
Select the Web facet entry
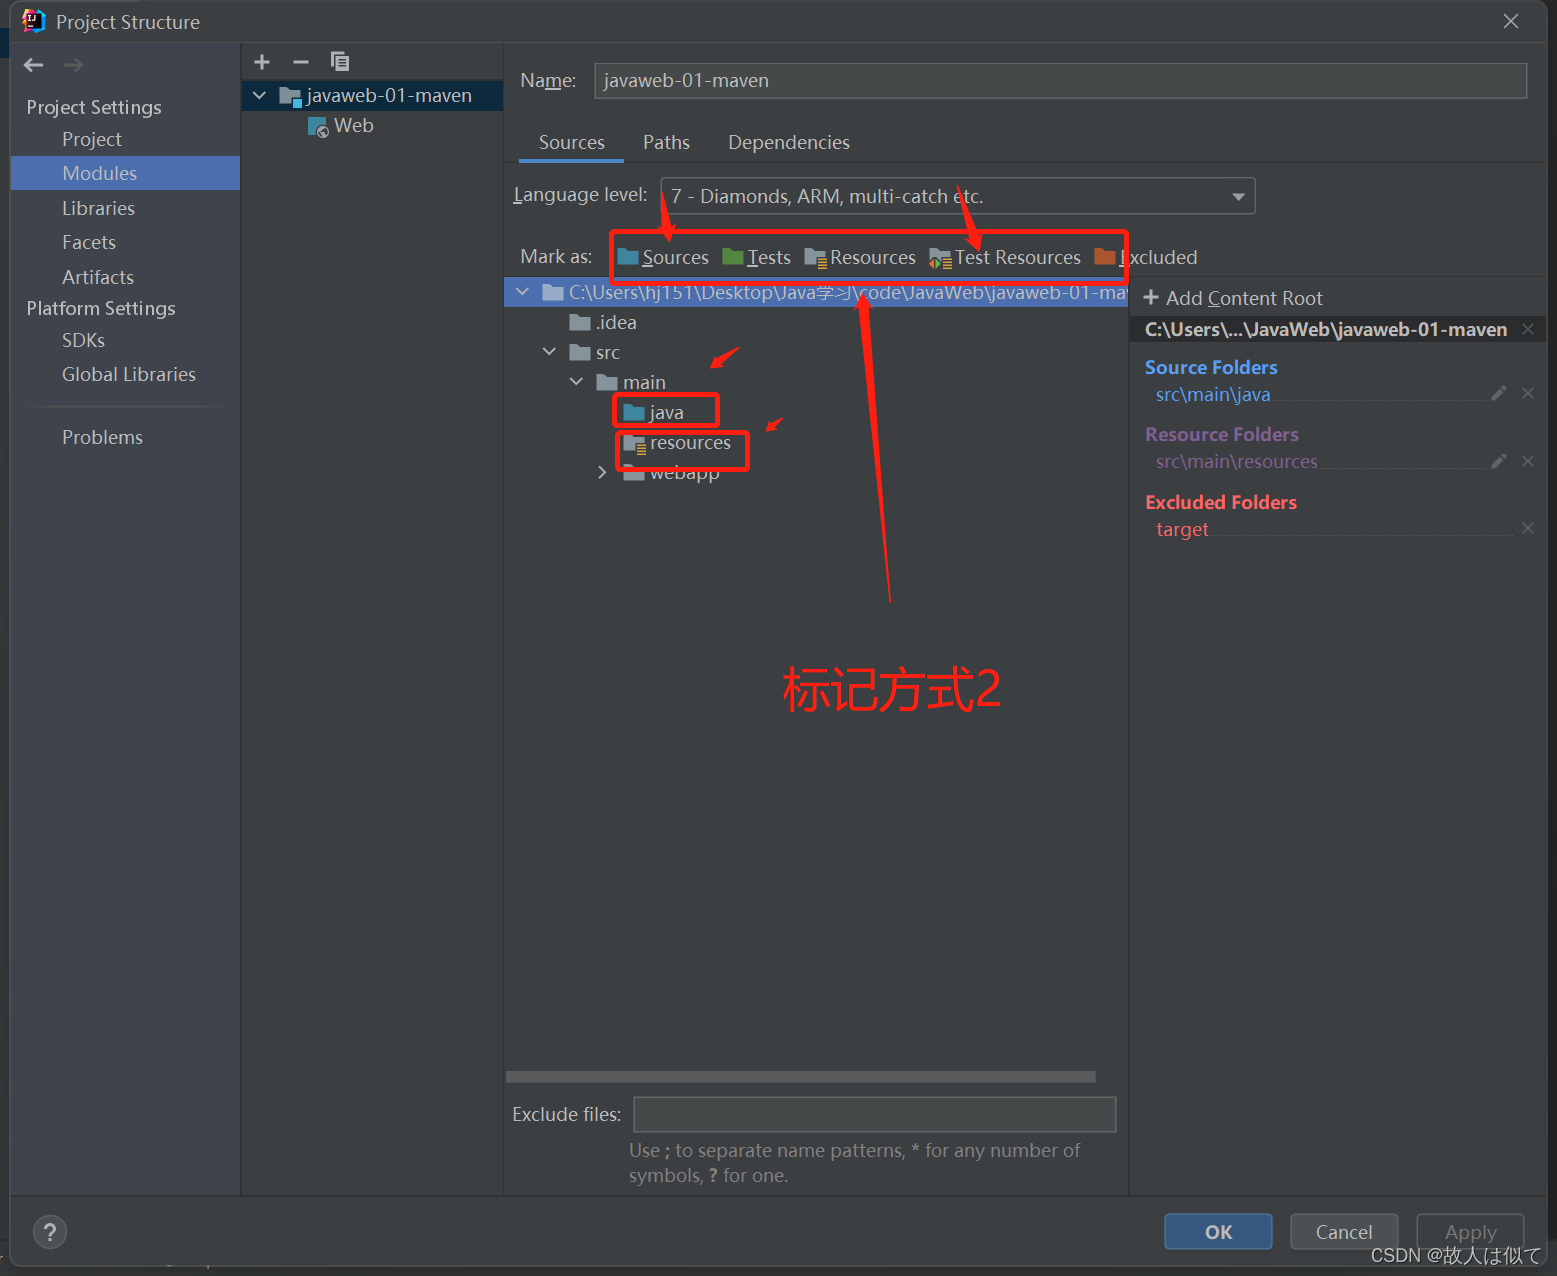click(341, 126)
